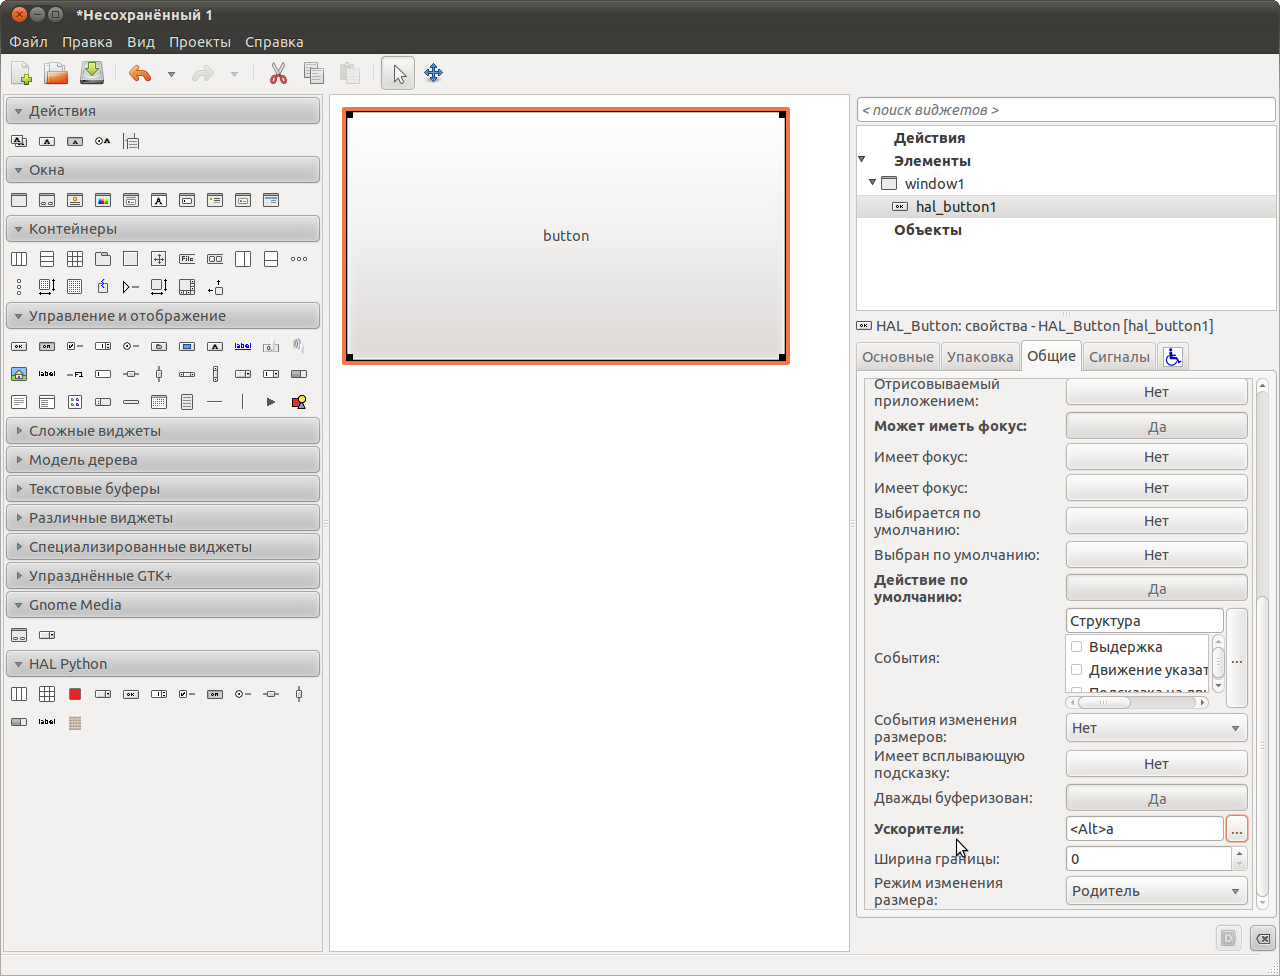Click the delete-arrow button below properties panel

1264,938
